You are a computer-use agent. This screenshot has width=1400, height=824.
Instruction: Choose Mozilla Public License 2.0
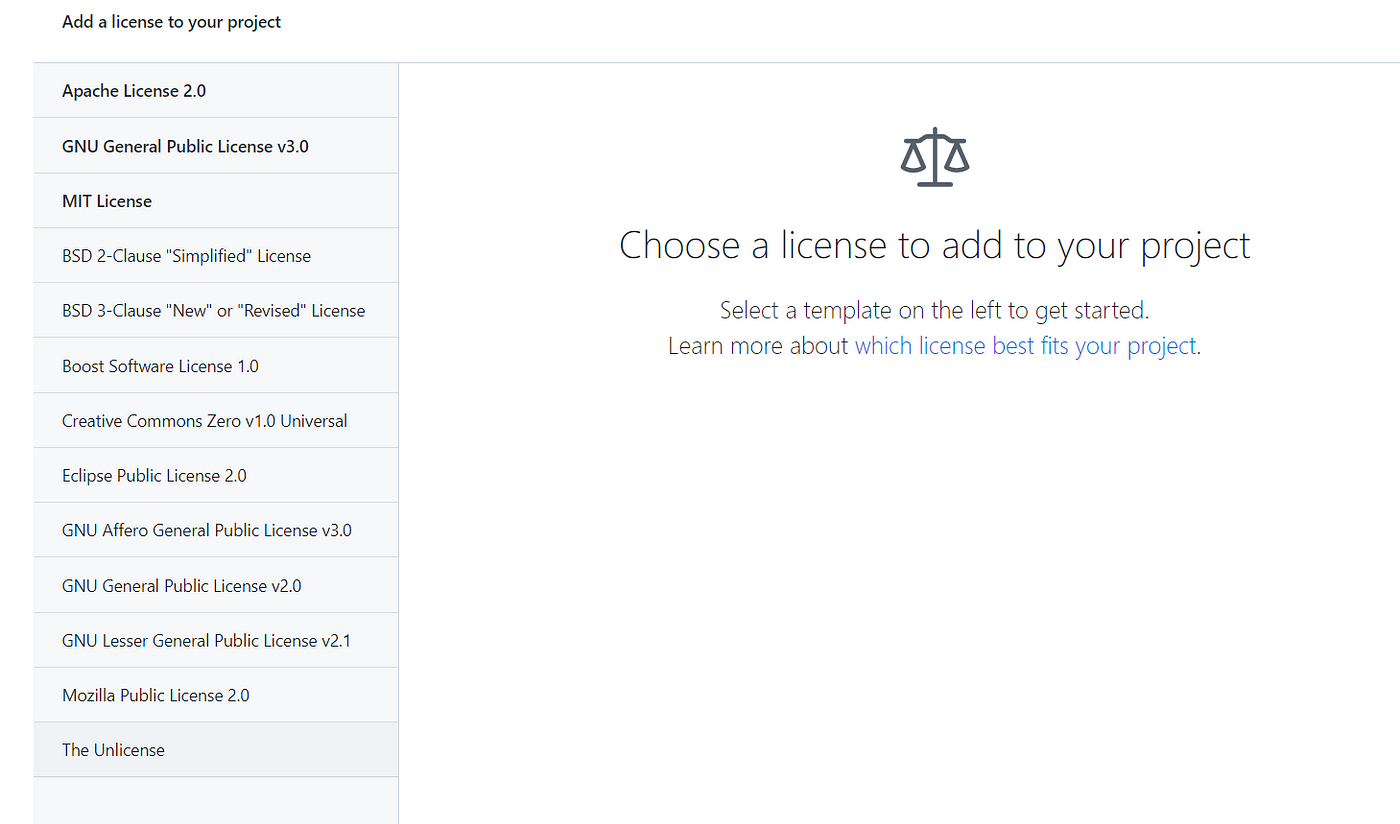216,695
